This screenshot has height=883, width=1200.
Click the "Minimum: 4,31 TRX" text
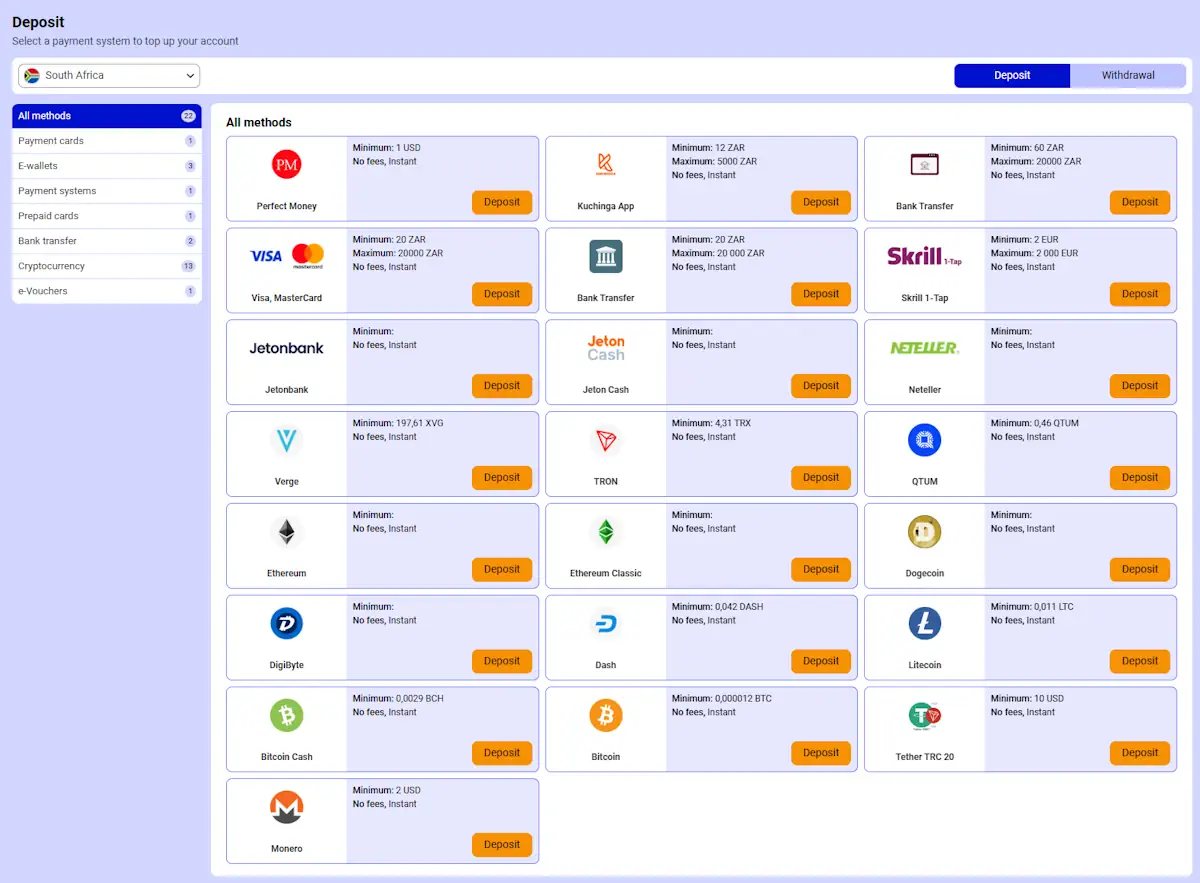coord(711,423)
